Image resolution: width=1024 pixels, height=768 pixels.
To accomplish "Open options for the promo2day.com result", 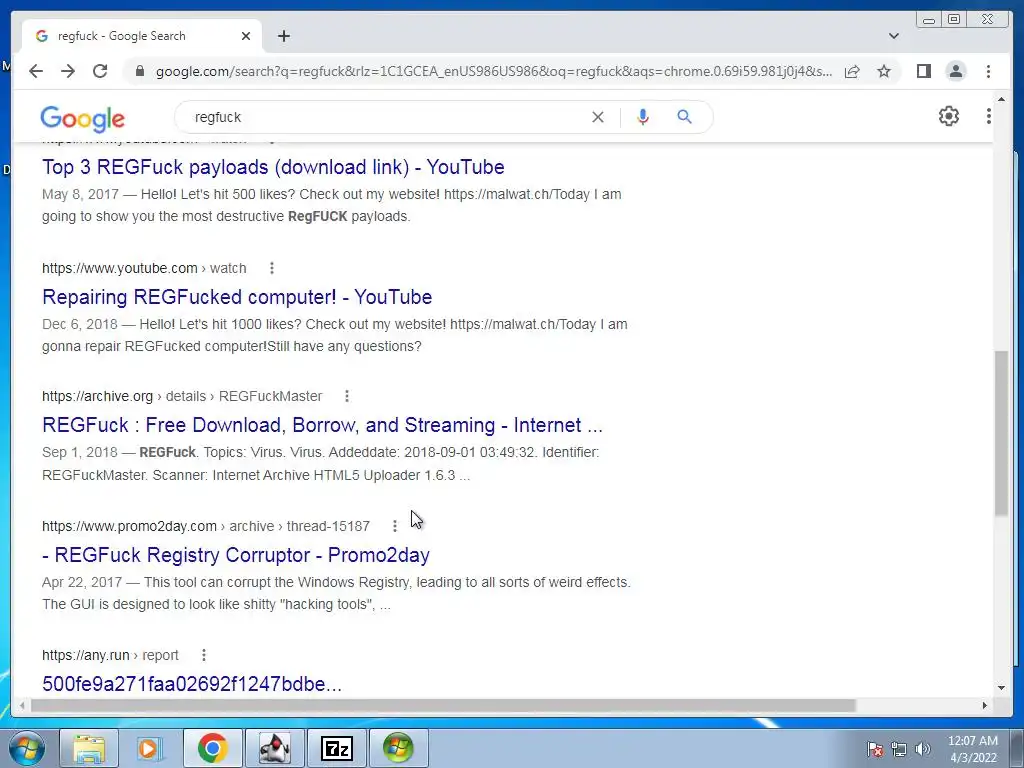I will pos(394,526).
